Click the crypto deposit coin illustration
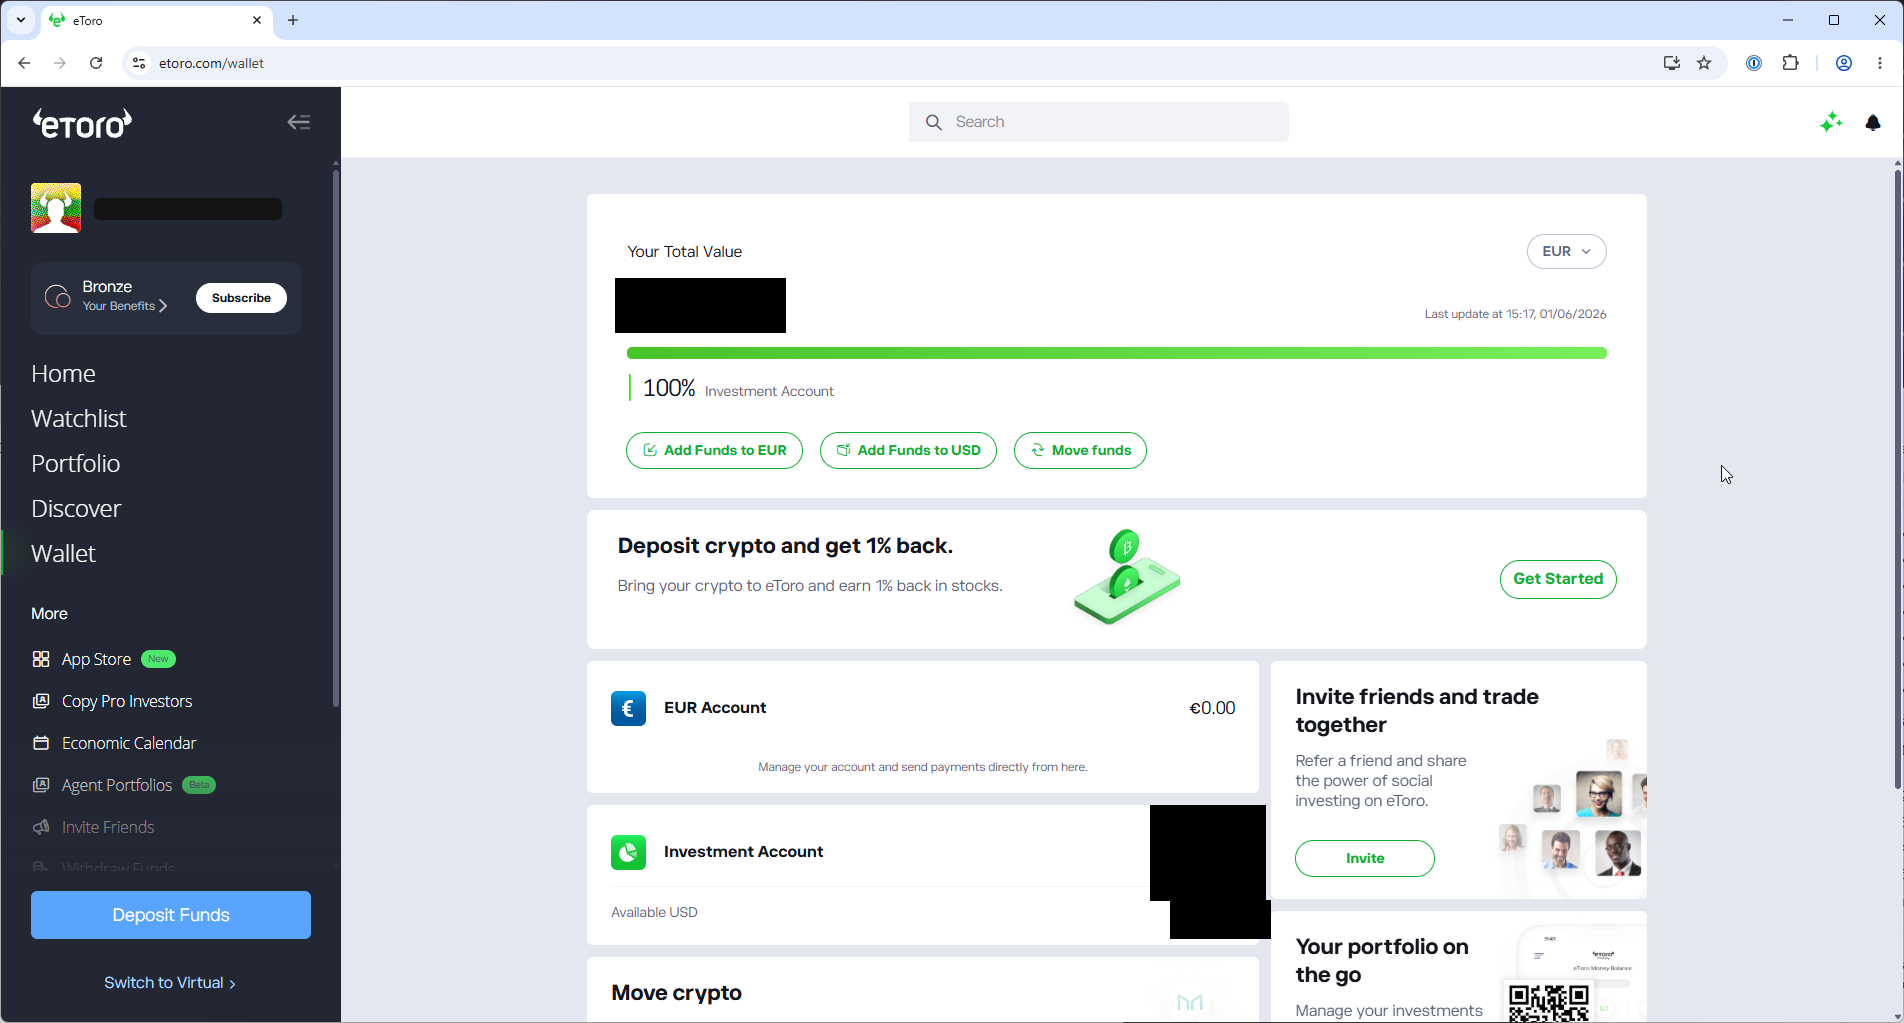Viewport: 1904px width, 1023px height. 1128,577
